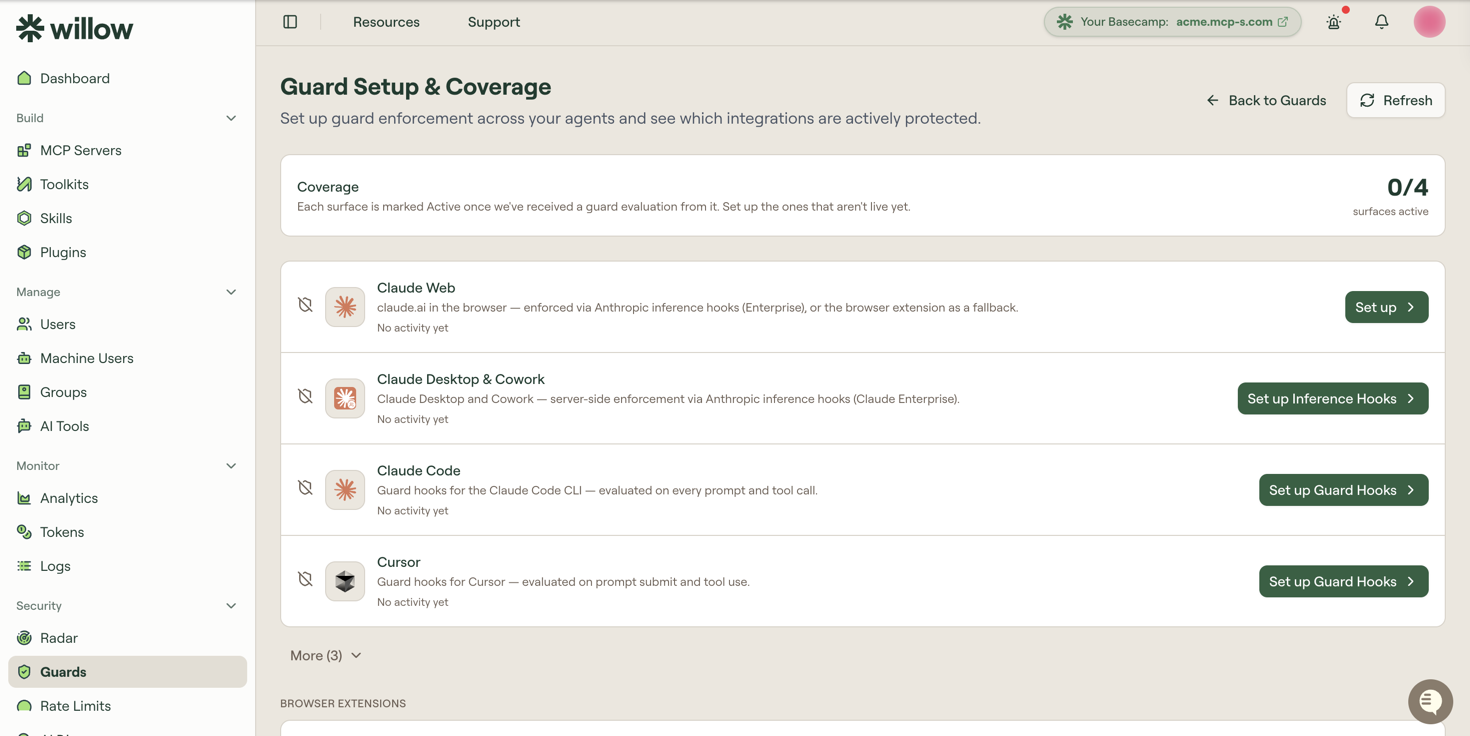The image size is (1470, 736).
Task: Click the Coverage heading
Action: click(328, 187)
